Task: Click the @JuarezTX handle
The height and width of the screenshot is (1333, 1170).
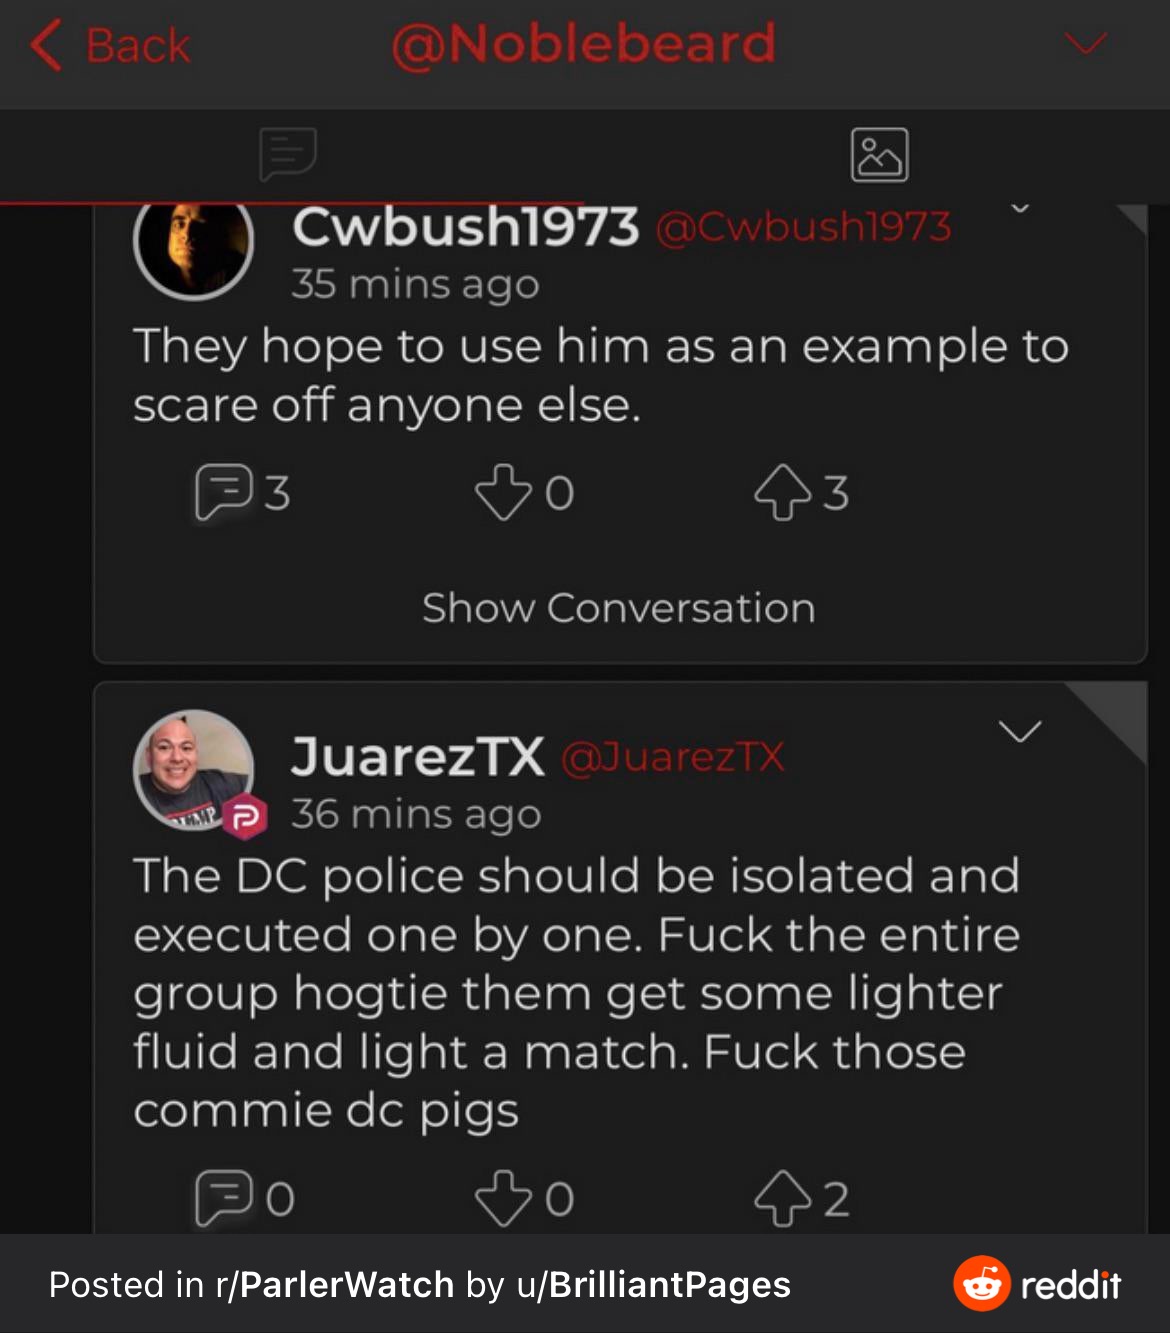Action: (672, 757)
